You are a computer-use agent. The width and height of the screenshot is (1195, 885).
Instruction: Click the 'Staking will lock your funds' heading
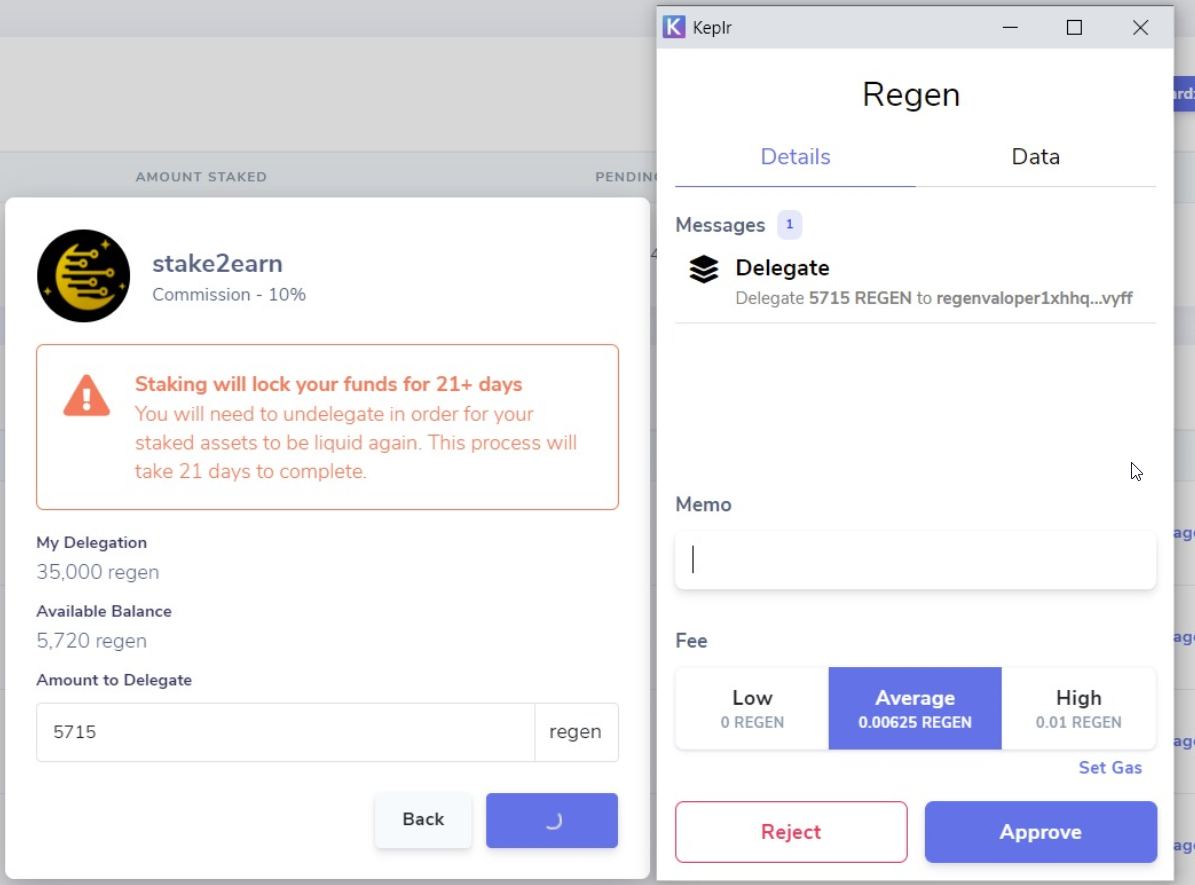tap(328, 384)
